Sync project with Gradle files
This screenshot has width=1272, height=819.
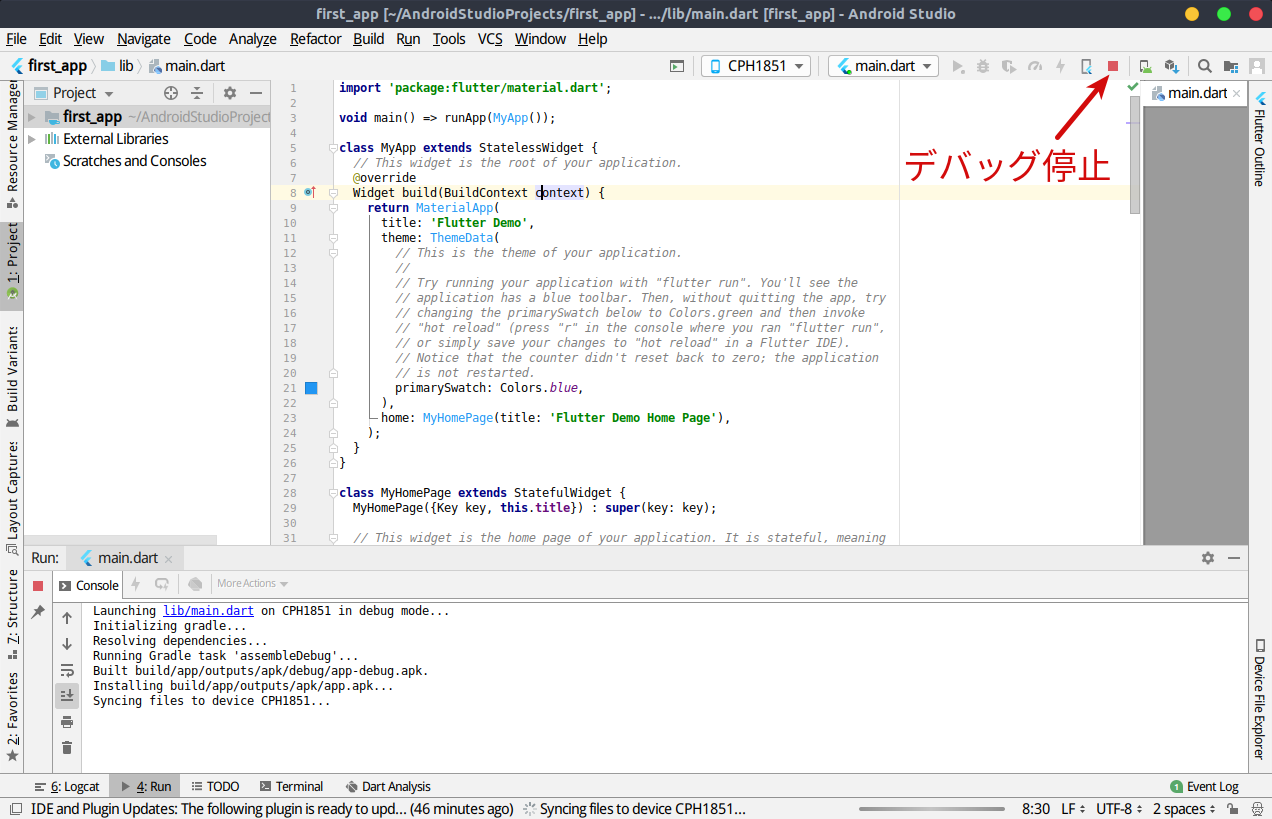click(x=1172, y=66)
